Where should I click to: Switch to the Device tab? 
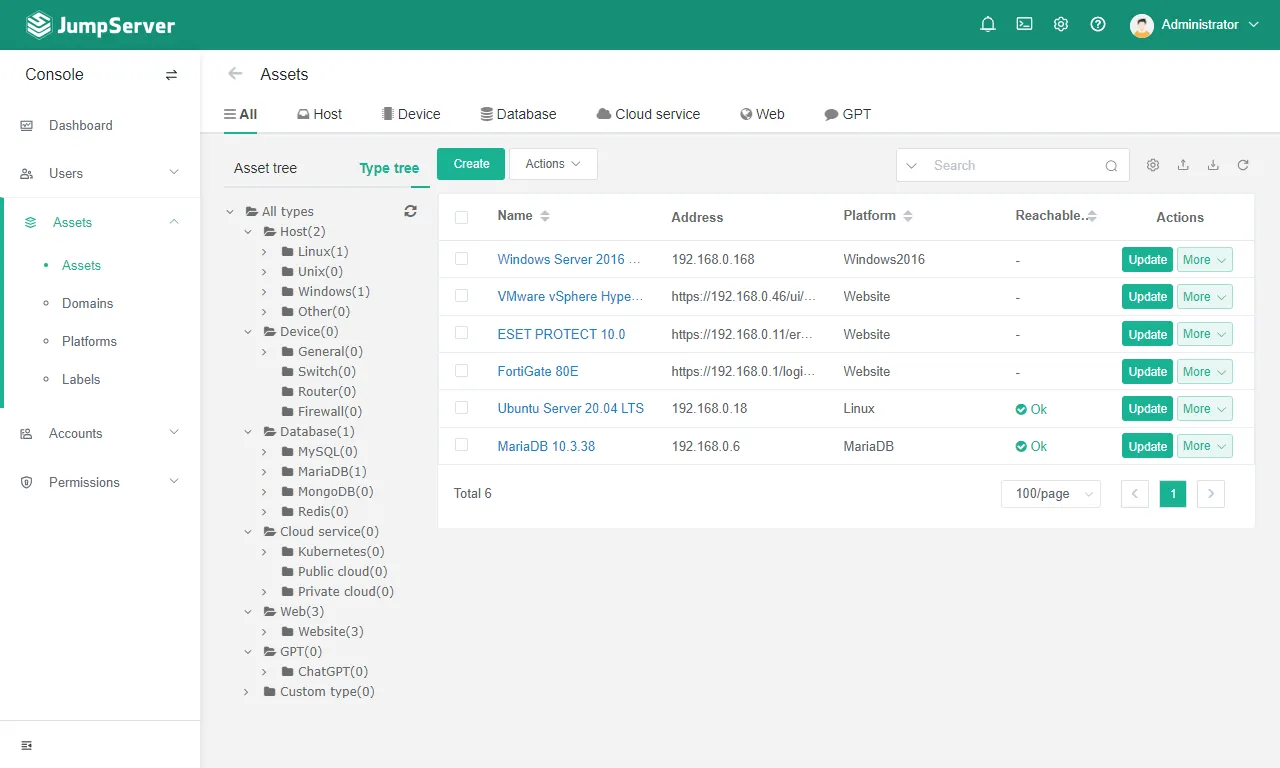click(411, 114)
